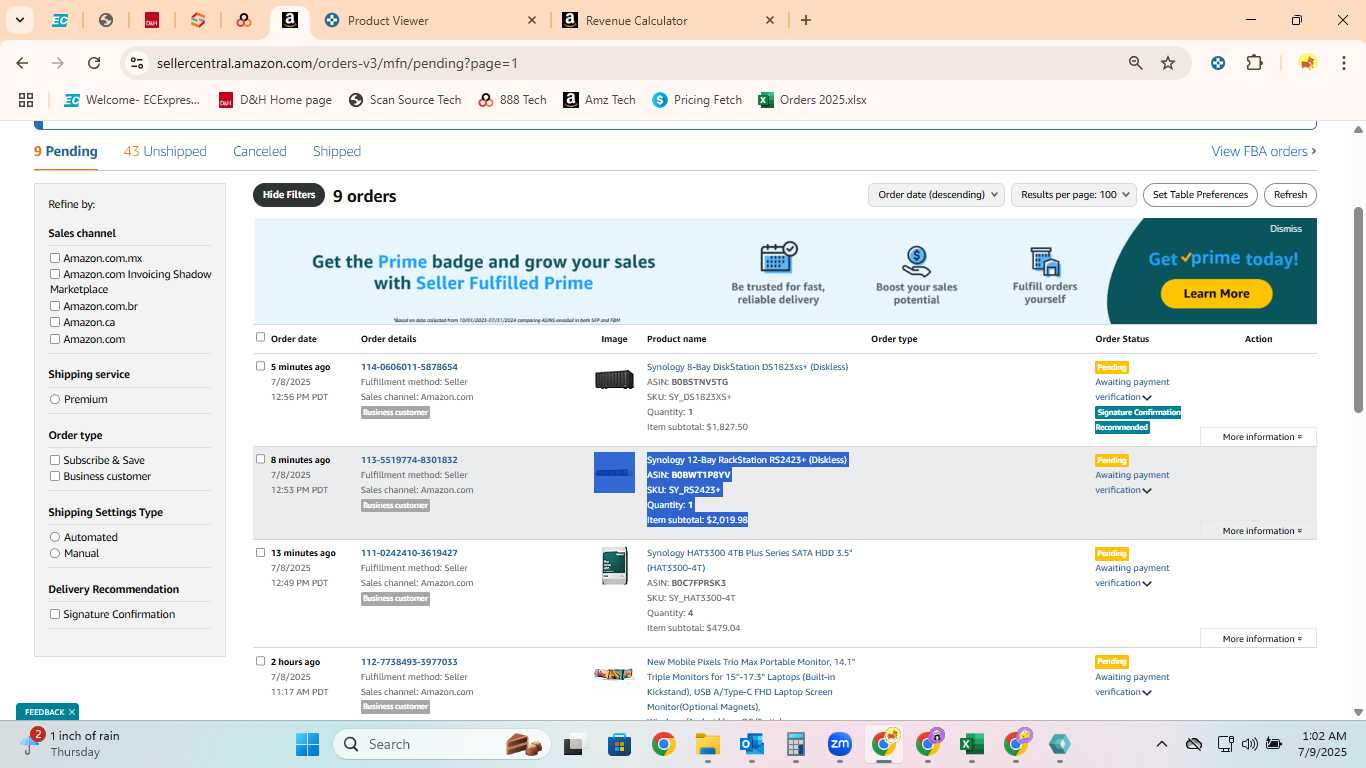Close the Feedback widget
Viewport: 1366px width, 768px height.
pos(72,712)
